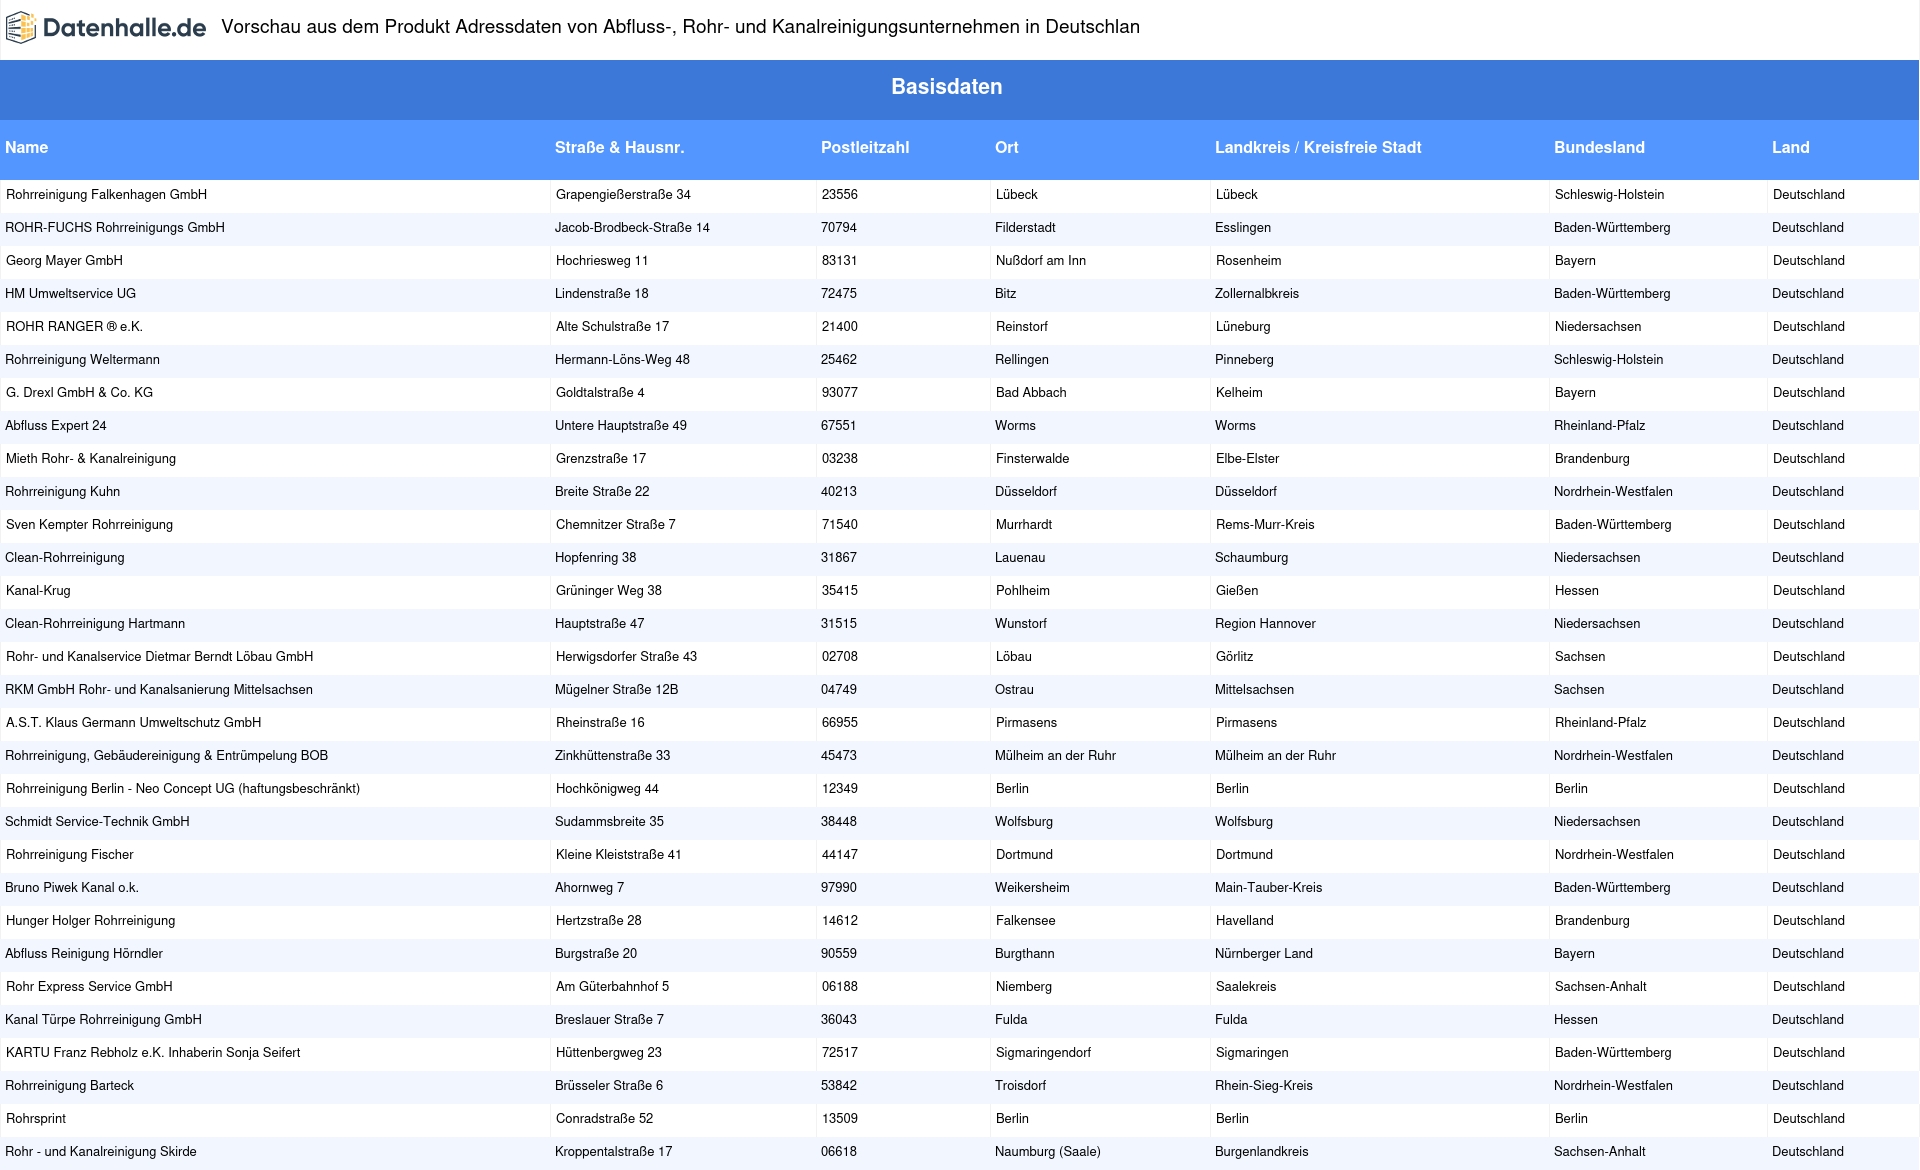Click postal code 97990

[x=839, y=888]
